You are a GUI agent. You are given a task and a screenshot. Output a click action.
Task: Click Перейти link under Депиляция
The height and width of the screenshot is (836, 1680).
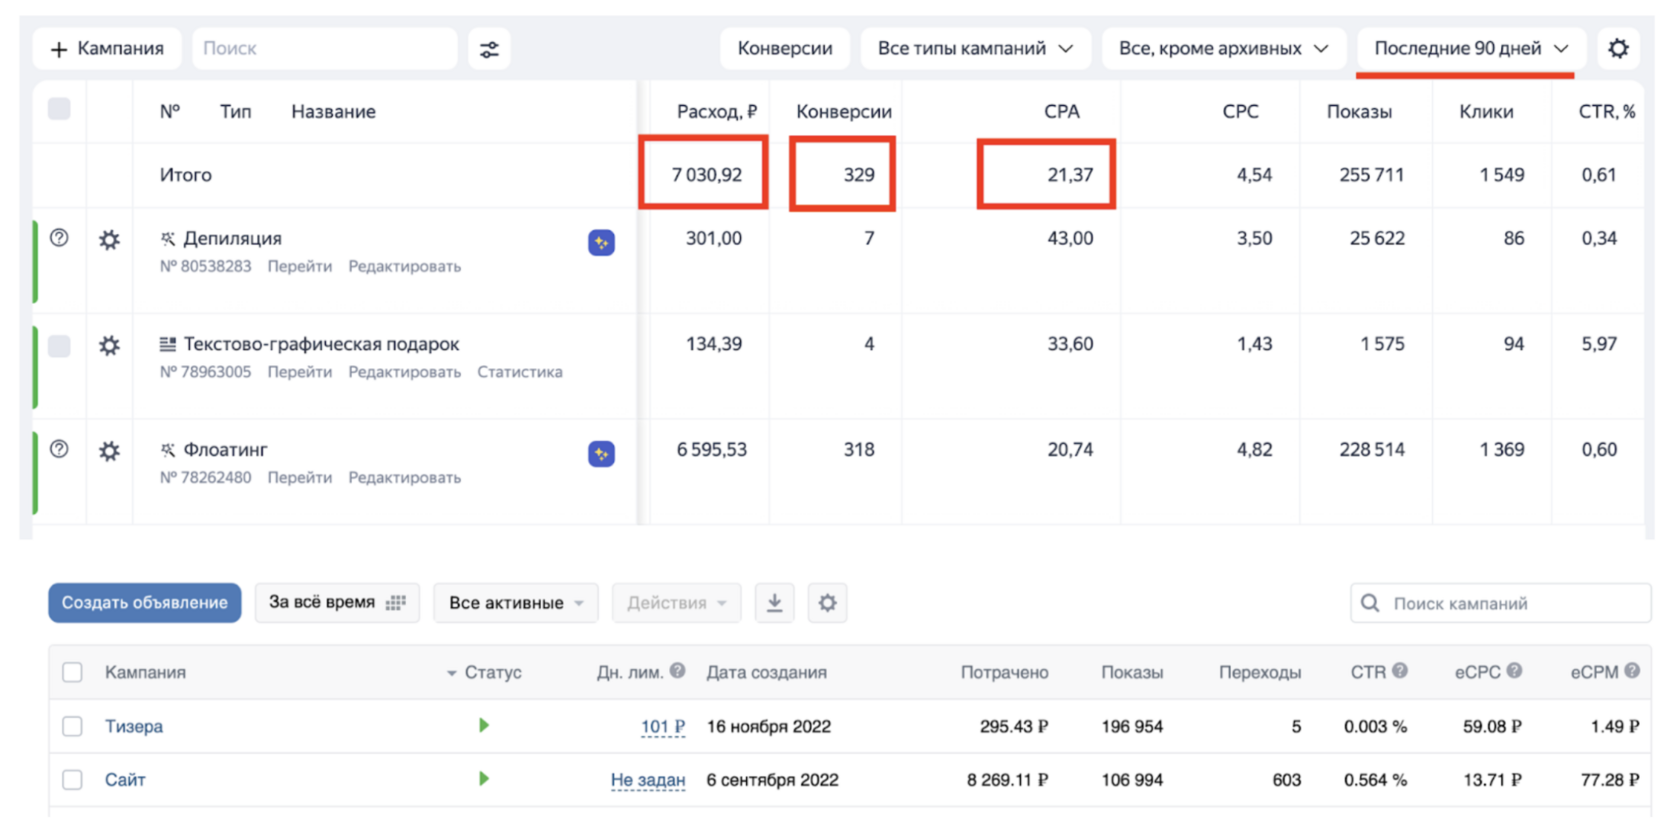point(300,266)
